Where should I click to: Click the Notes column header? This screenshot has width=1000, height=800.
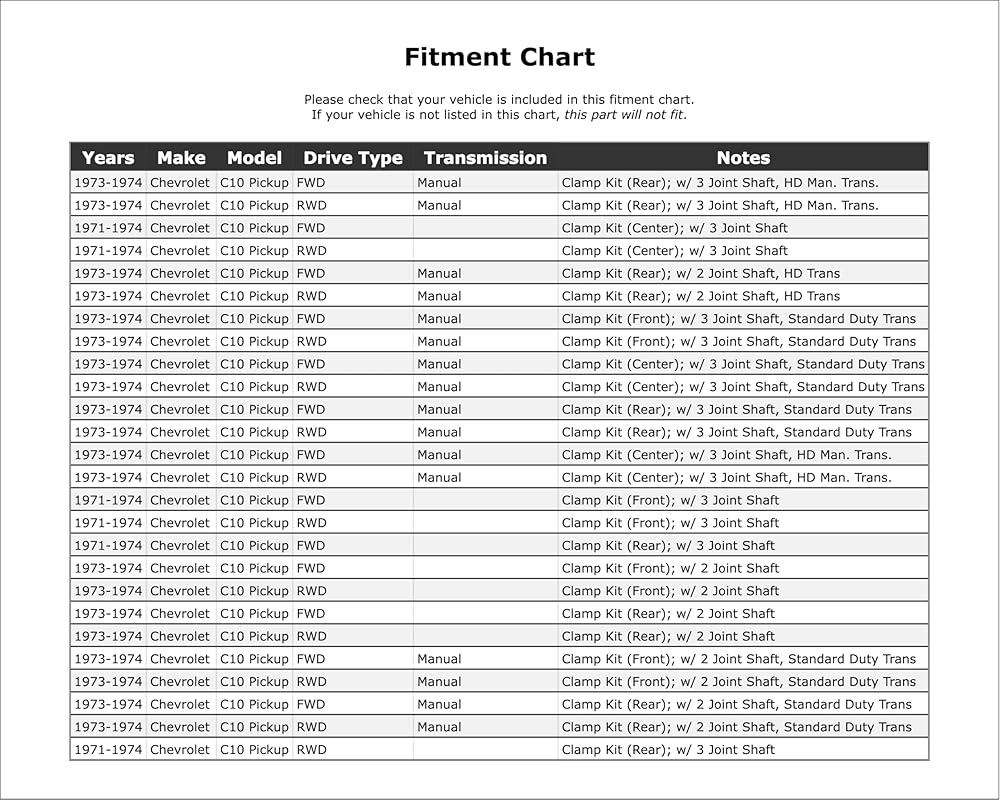(743, 158)
